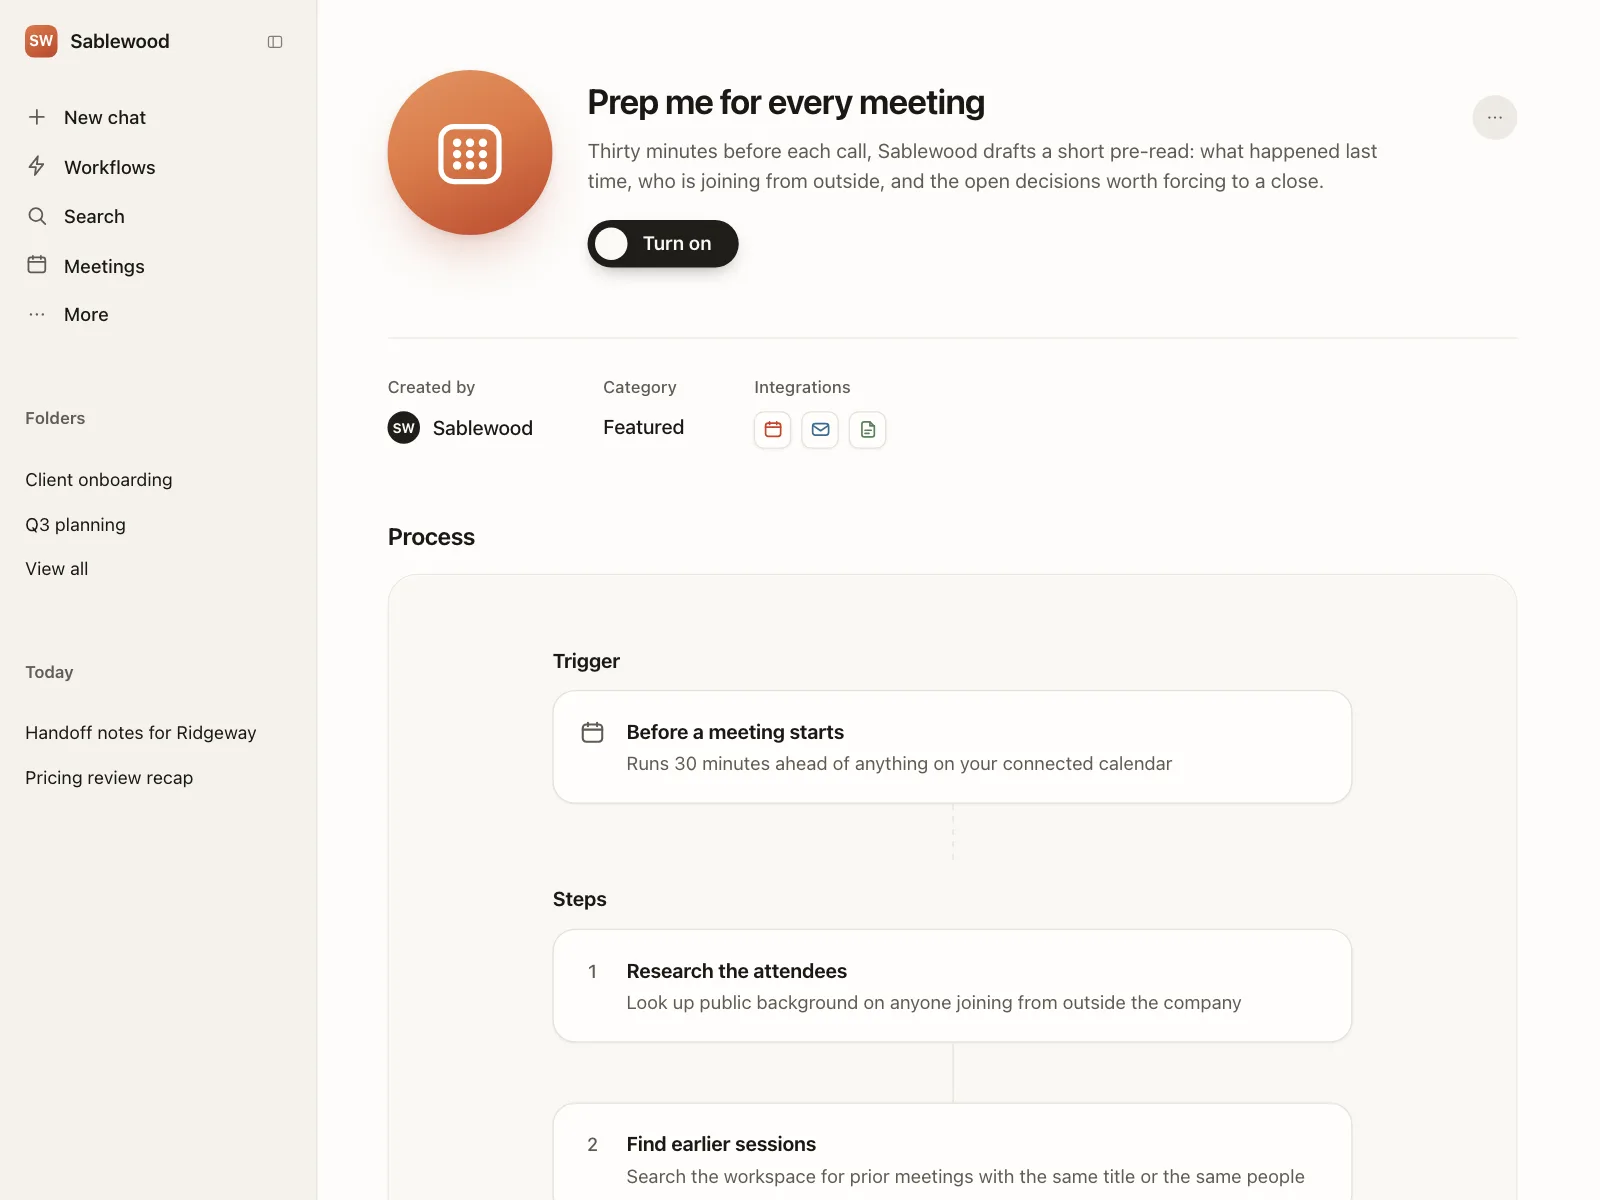Click the Prep me for every meeting title

point(786,102)
